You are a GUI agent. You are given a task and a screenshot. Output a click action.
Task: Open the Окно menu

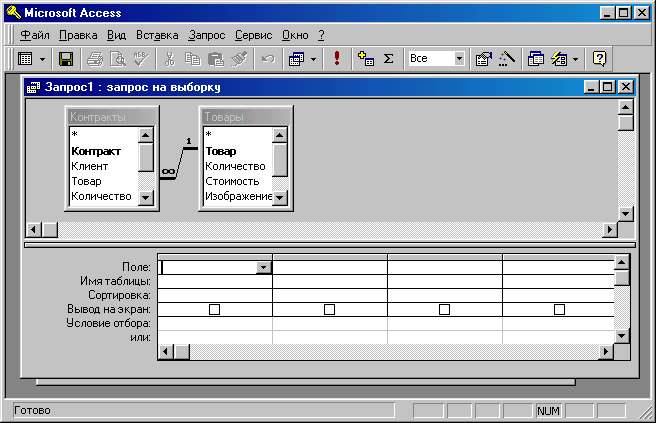pos(295,35)
